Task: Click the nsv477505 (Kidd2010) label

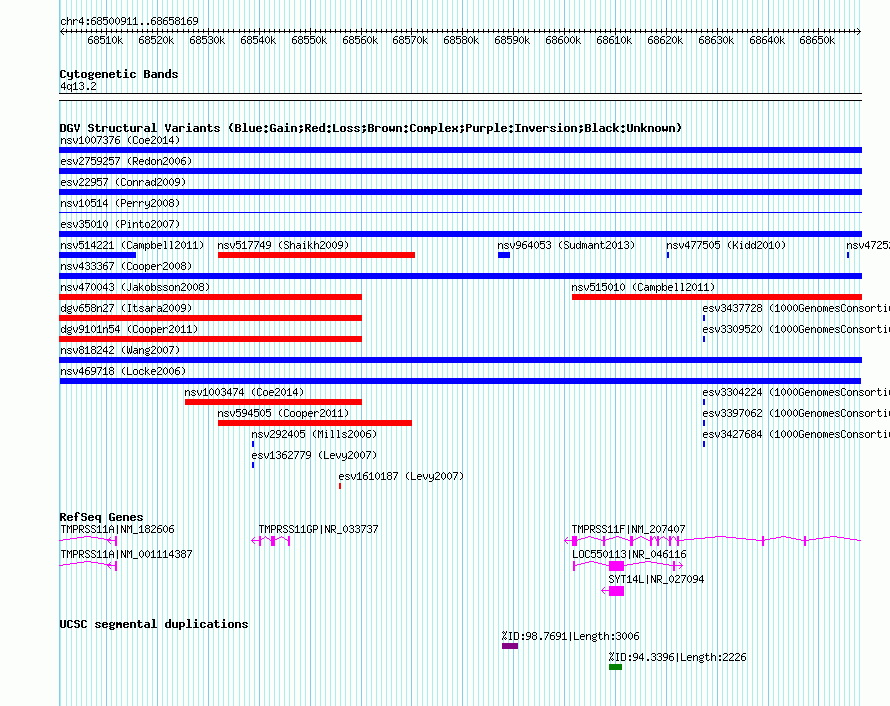Action: click(x=726, y=245)
